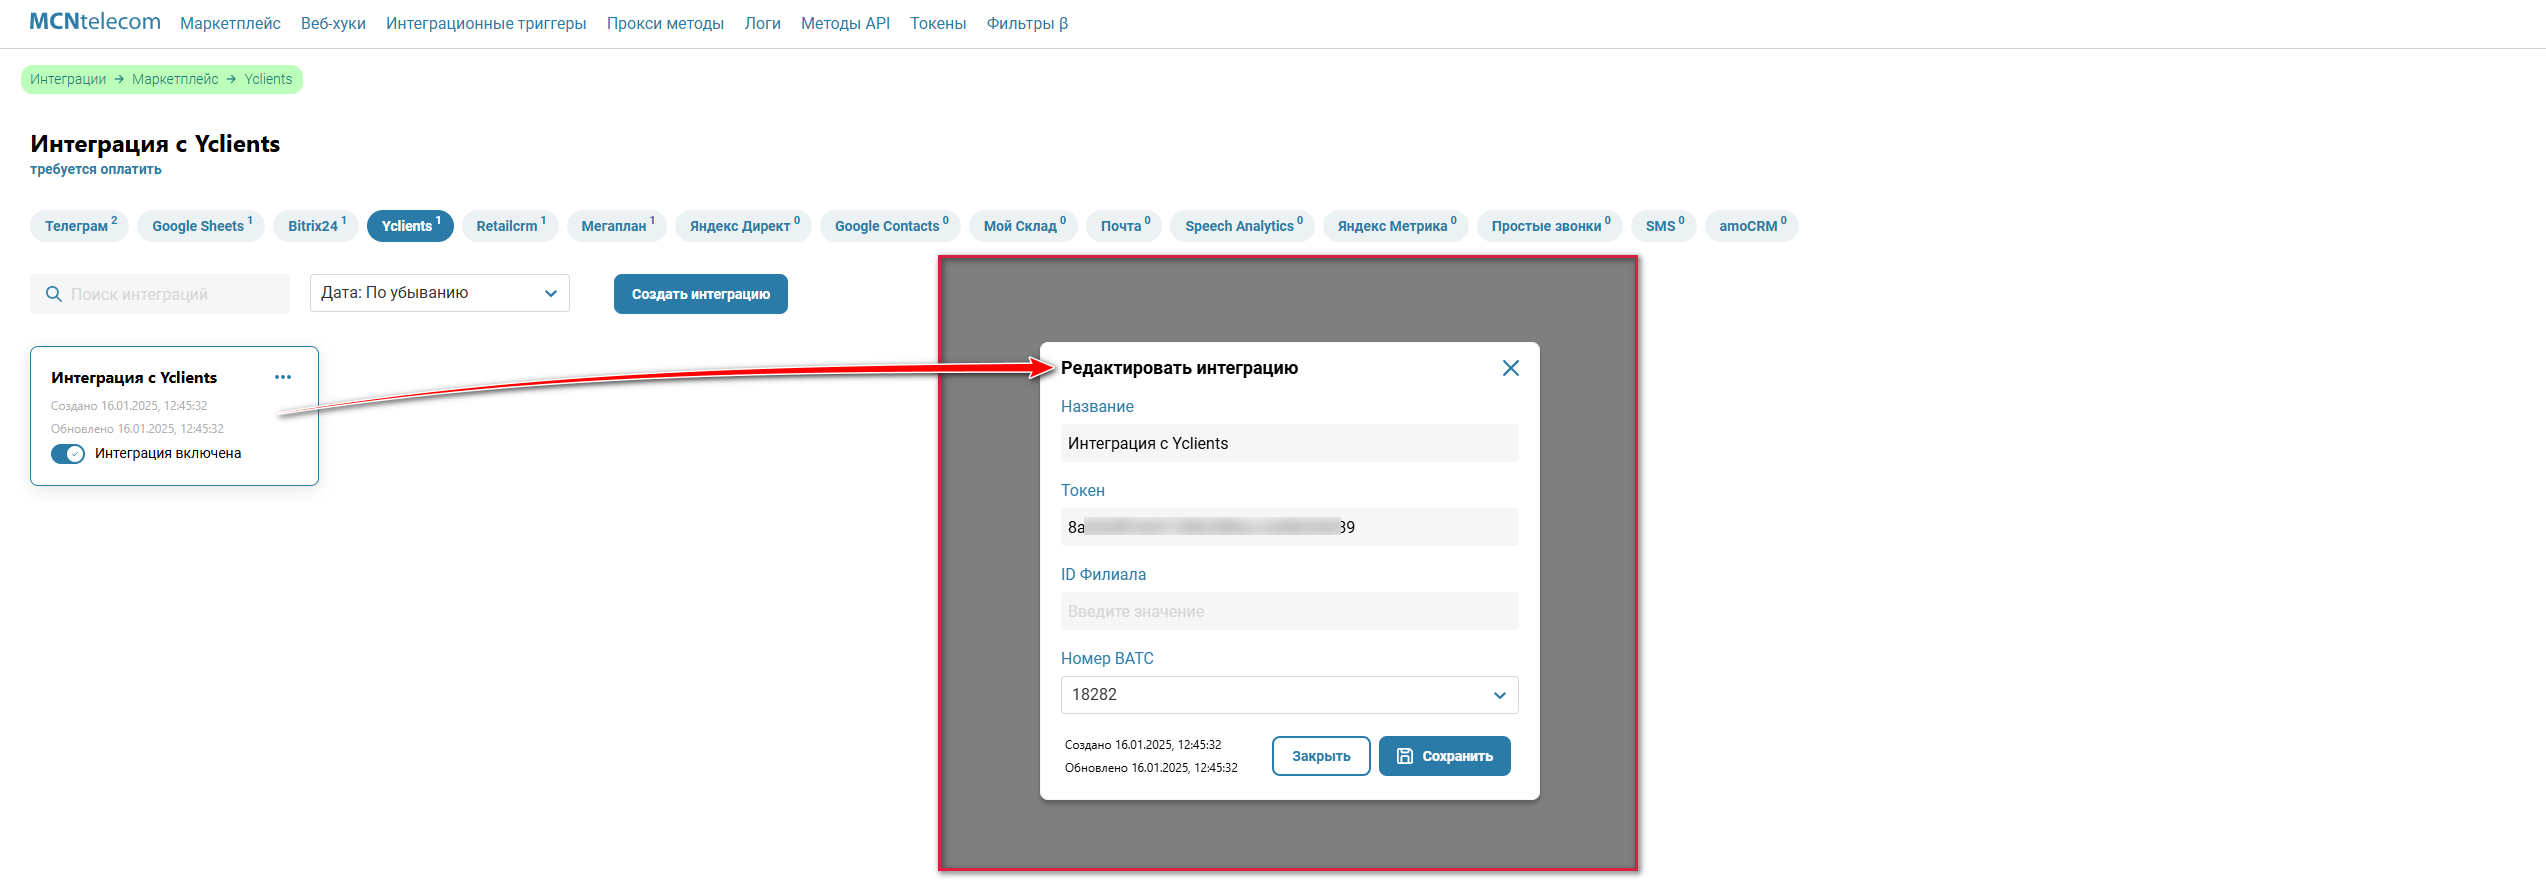Open Методы API menu item
Image resolution: width=2546 pixels, height=895 pixels.
coord(845,23)
